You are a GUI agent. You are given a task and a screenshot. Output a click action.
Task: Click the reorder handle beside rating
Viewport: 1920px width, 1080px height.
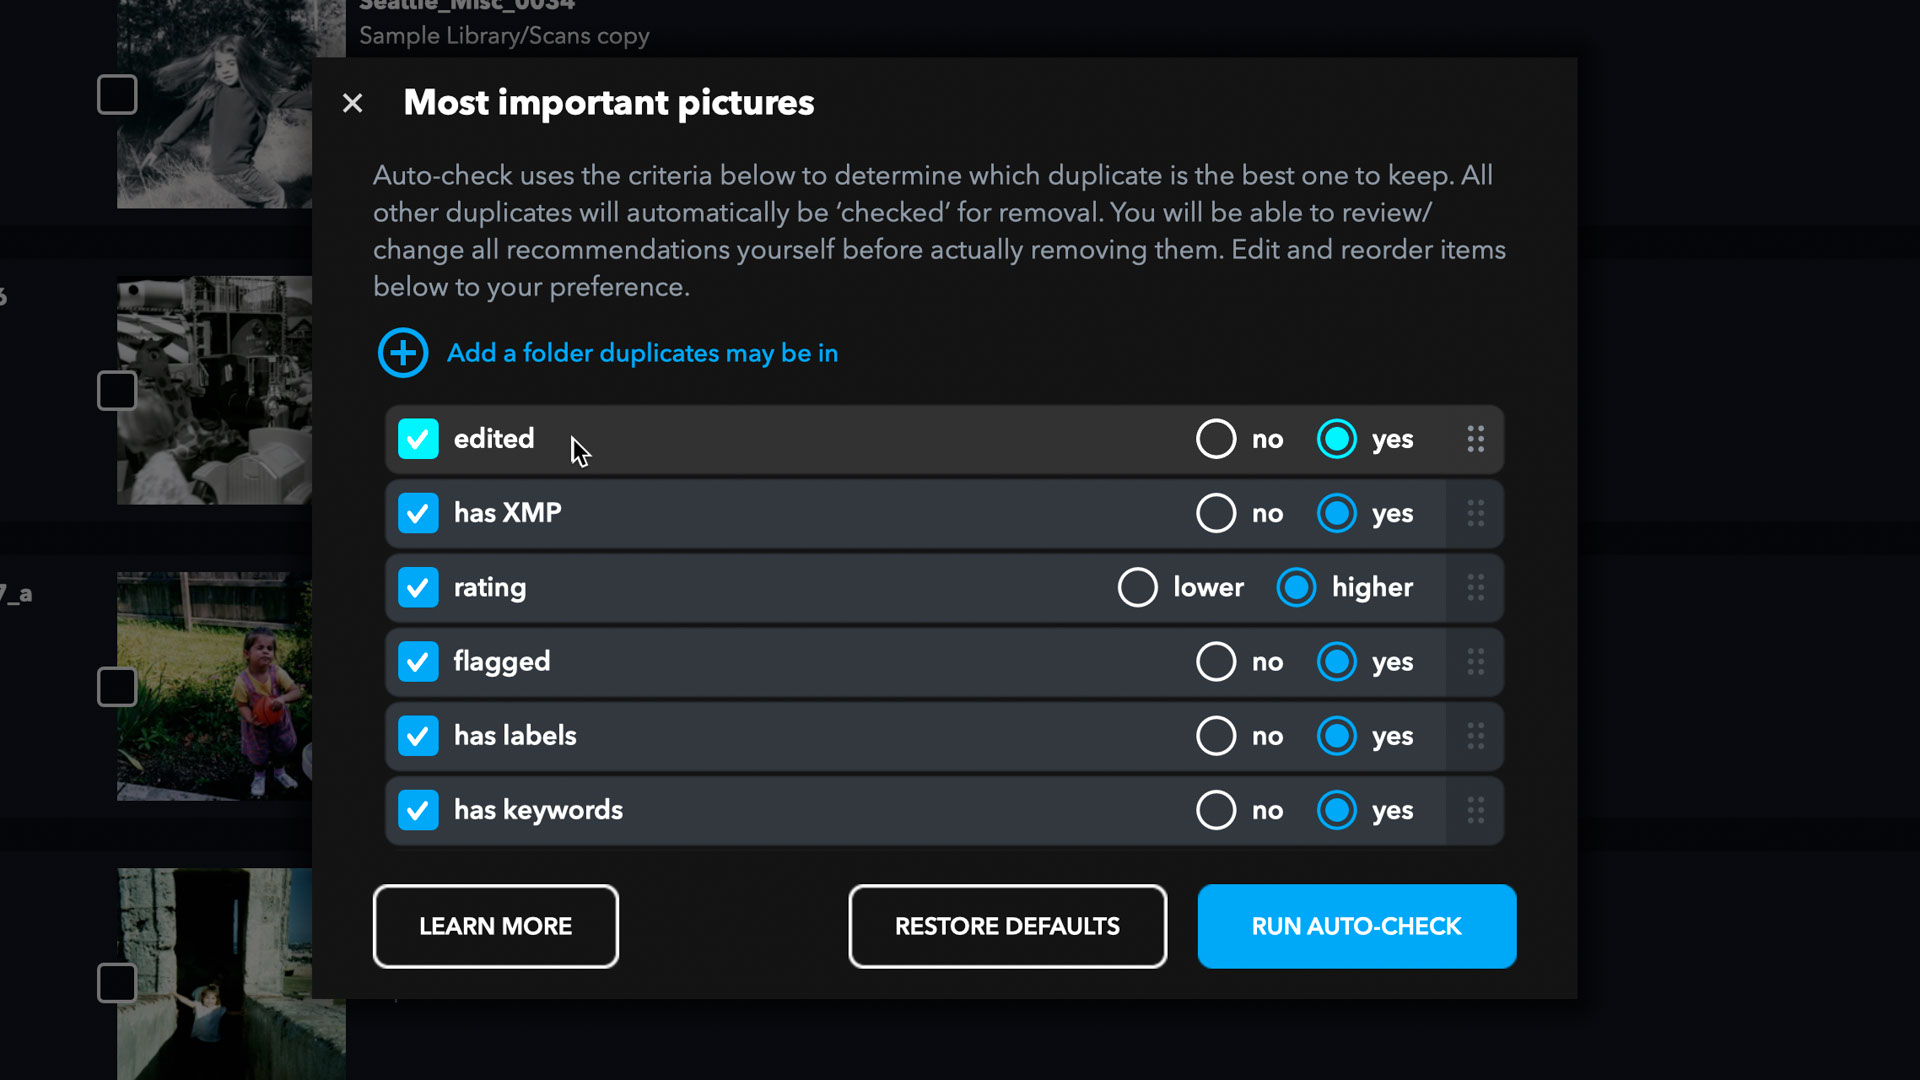(1475, 587)
